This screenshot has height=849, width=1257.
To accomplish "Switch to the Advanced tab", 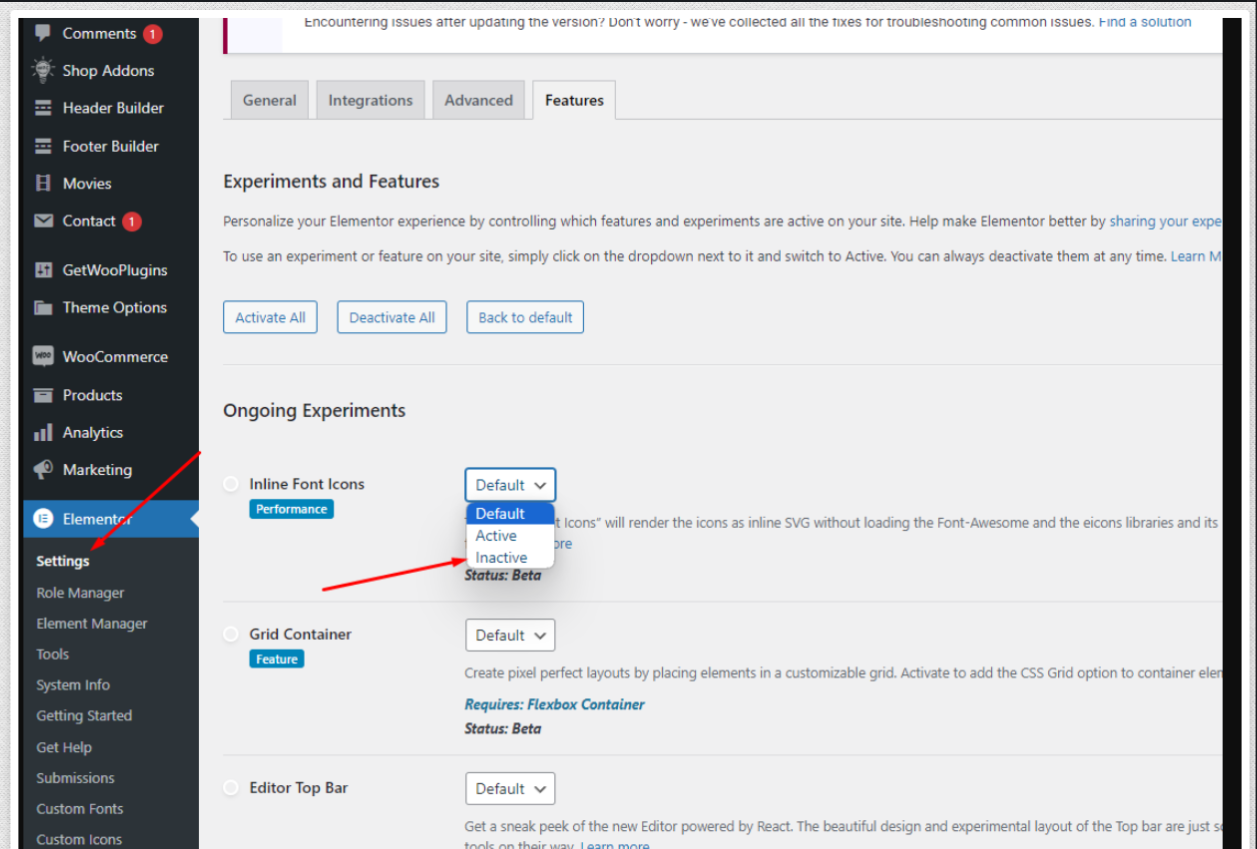I will [x=478, y=100].
